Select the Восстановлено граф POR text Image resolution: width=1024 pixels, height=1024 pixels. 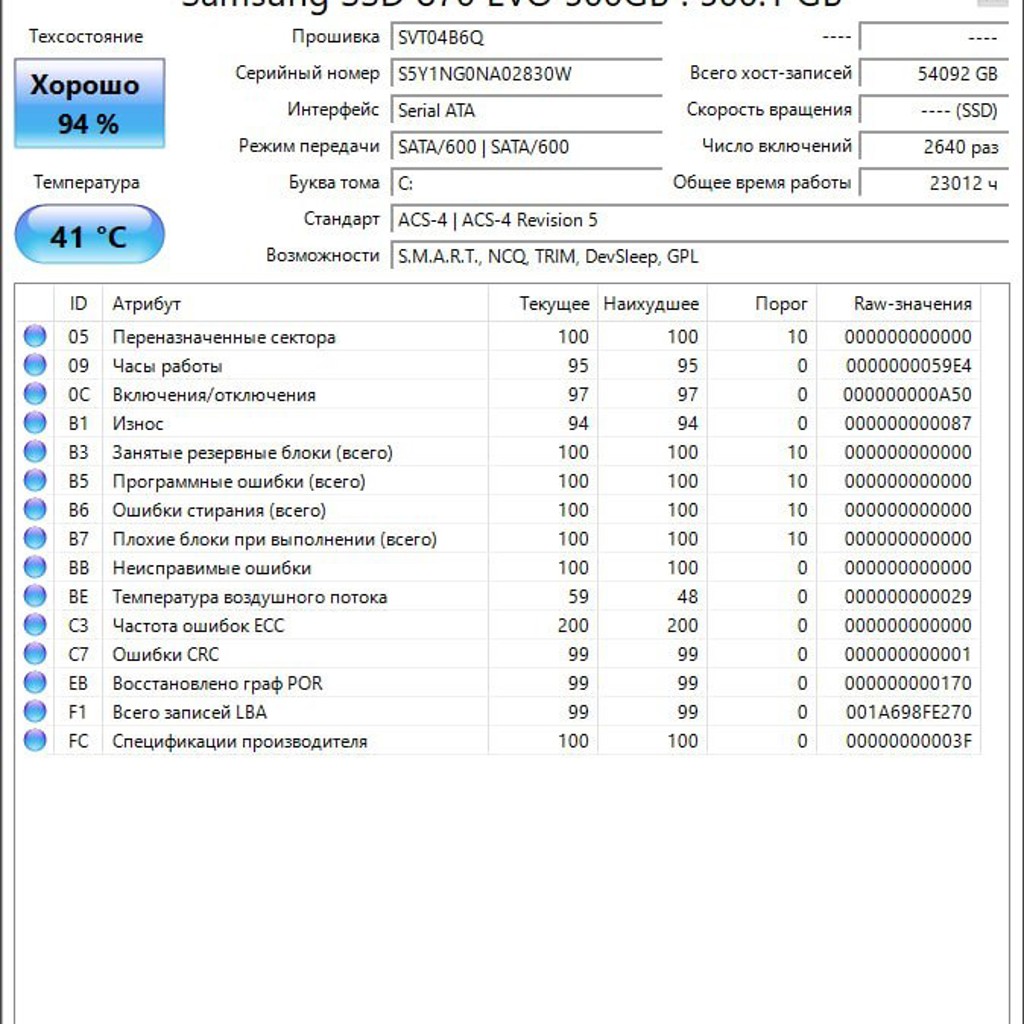217,684
